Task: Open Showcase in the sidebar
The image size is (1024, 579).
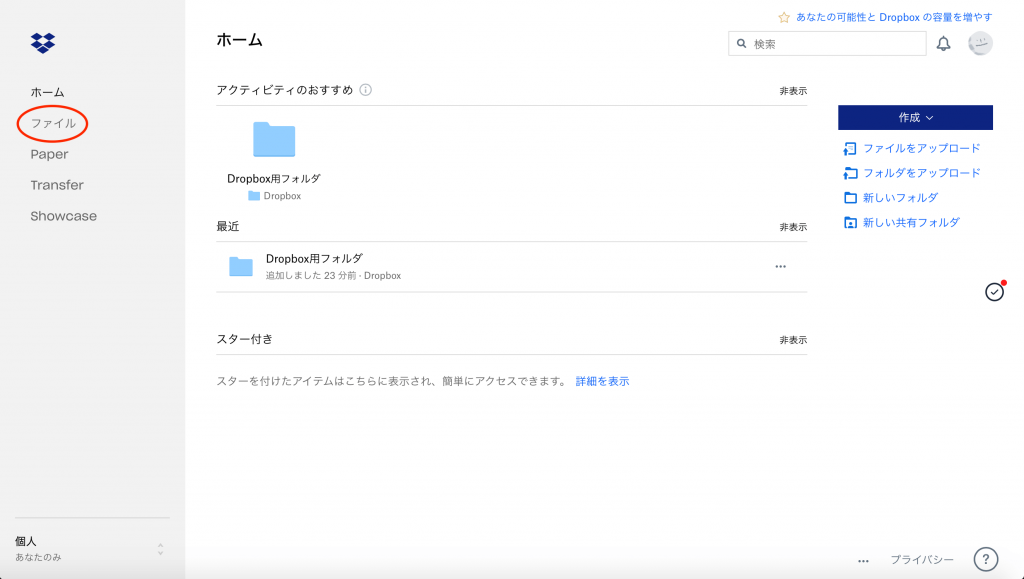Action: [x=63, y=216]
